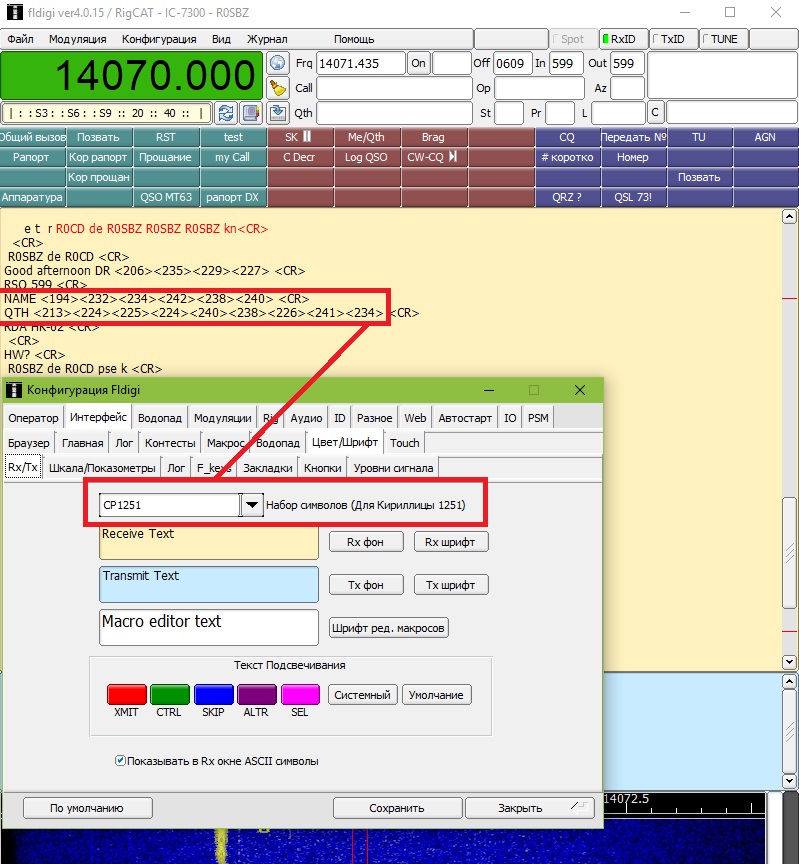Click the QRZ globe lookup icon

tap(278, 63)
